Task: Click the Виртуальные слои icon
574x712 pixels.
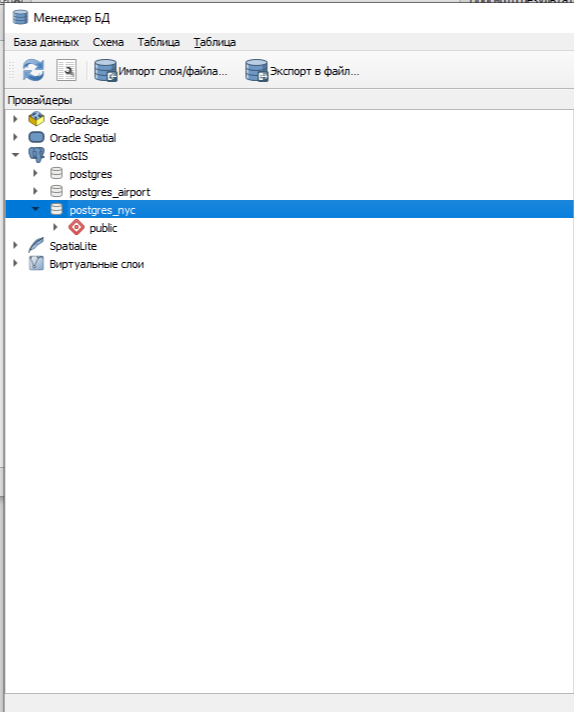Action: coord(36,263)
